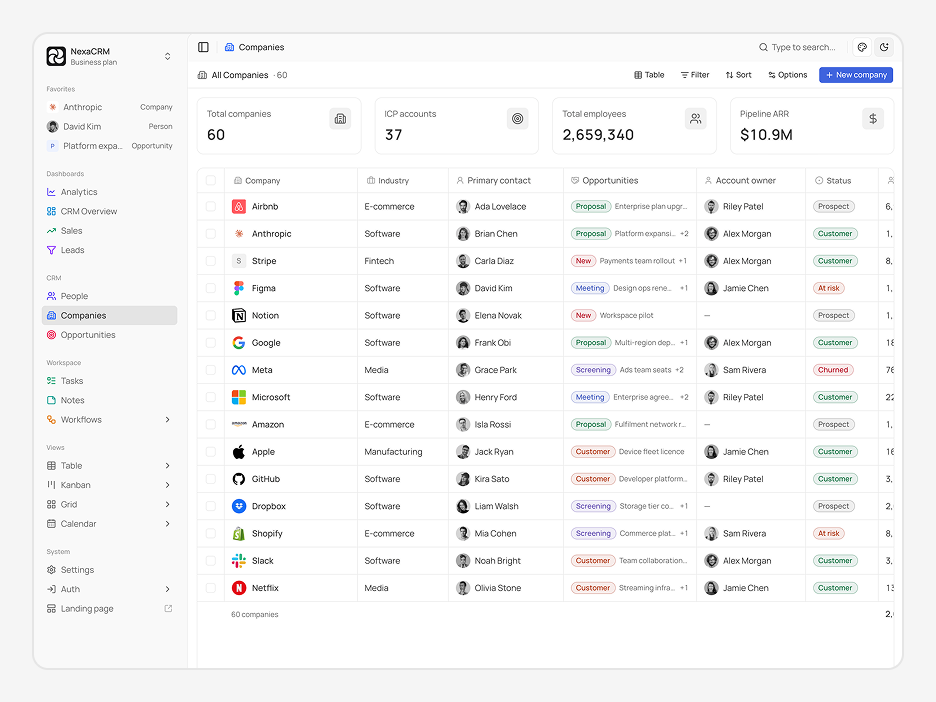Image resolution: width=936 pixels, height=702 pixels.
Task: Check the Meta row checkbox
Action: coord(211,370)
